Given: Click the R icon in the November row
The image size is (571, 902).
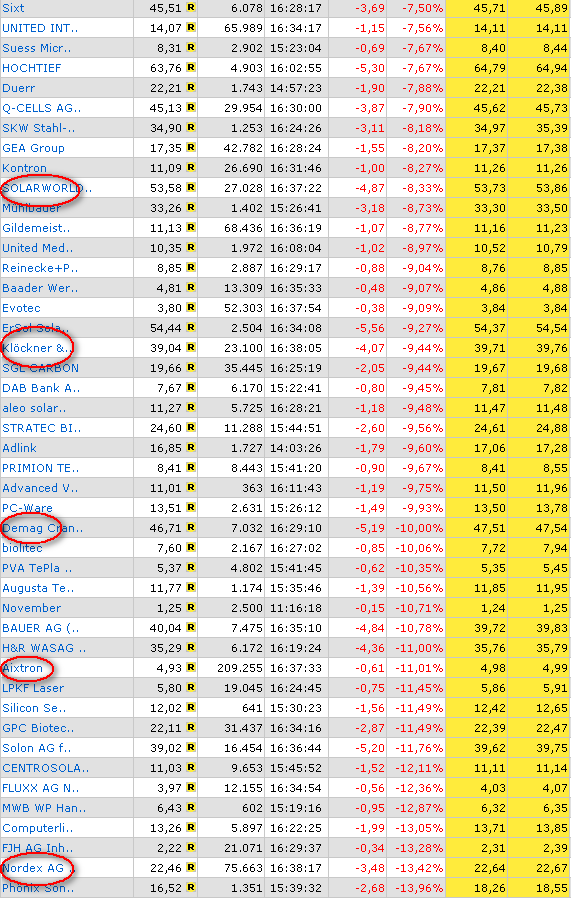Looking at the screenshot, I should [x=191, y=607].
